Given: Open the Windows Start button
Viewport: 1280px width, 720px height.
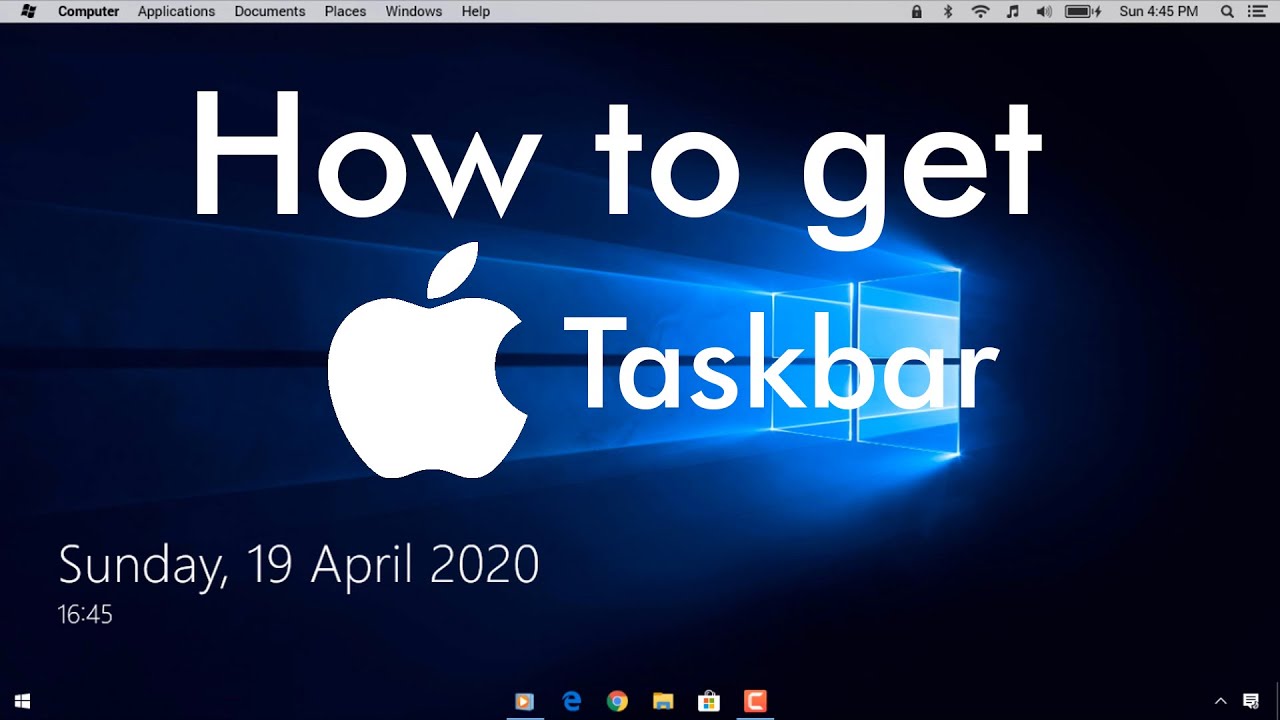Looking at the screenshot, I should click(x=22, y=701).
